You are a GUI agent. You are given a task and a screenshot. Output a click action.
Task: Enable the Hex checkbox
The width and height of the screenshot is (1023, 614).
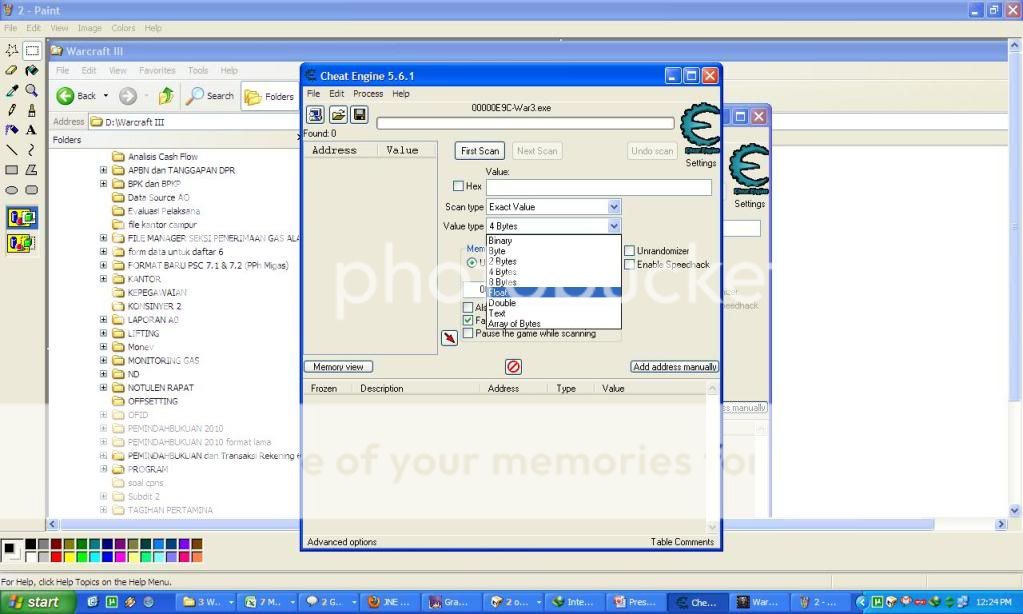459,186
